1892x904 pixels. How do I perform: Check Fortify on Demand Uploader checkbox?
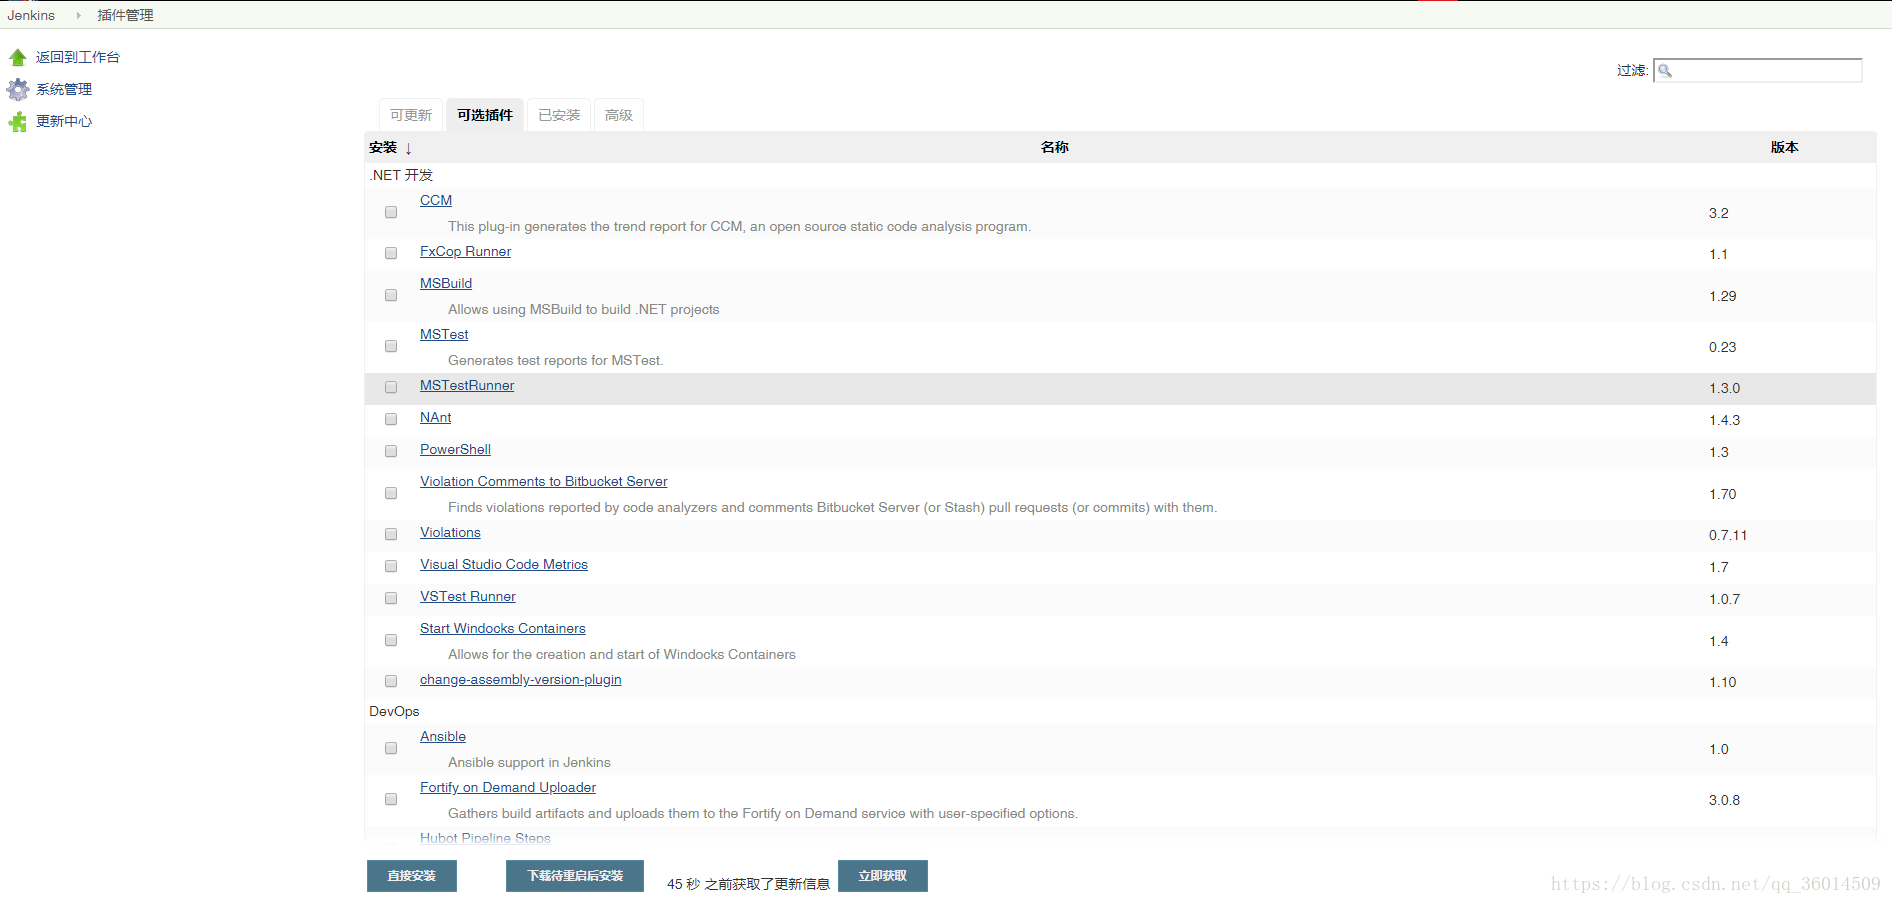391,799
